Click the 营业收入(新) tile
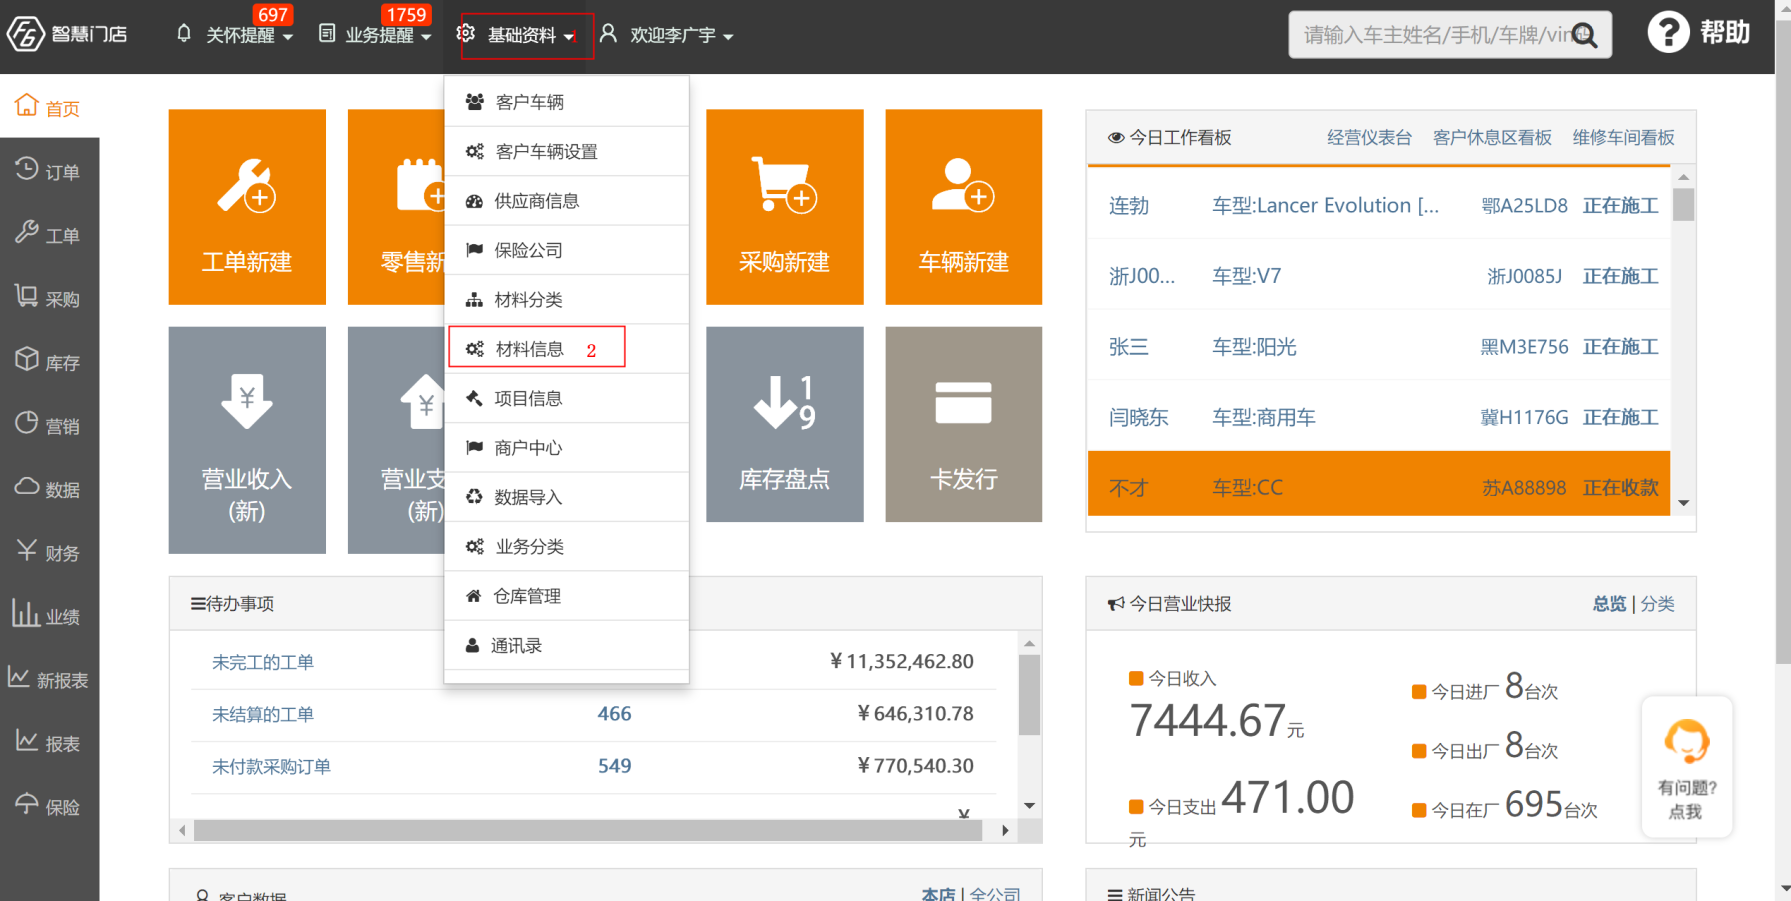The image size is (1791, 901). click(247, 440)
